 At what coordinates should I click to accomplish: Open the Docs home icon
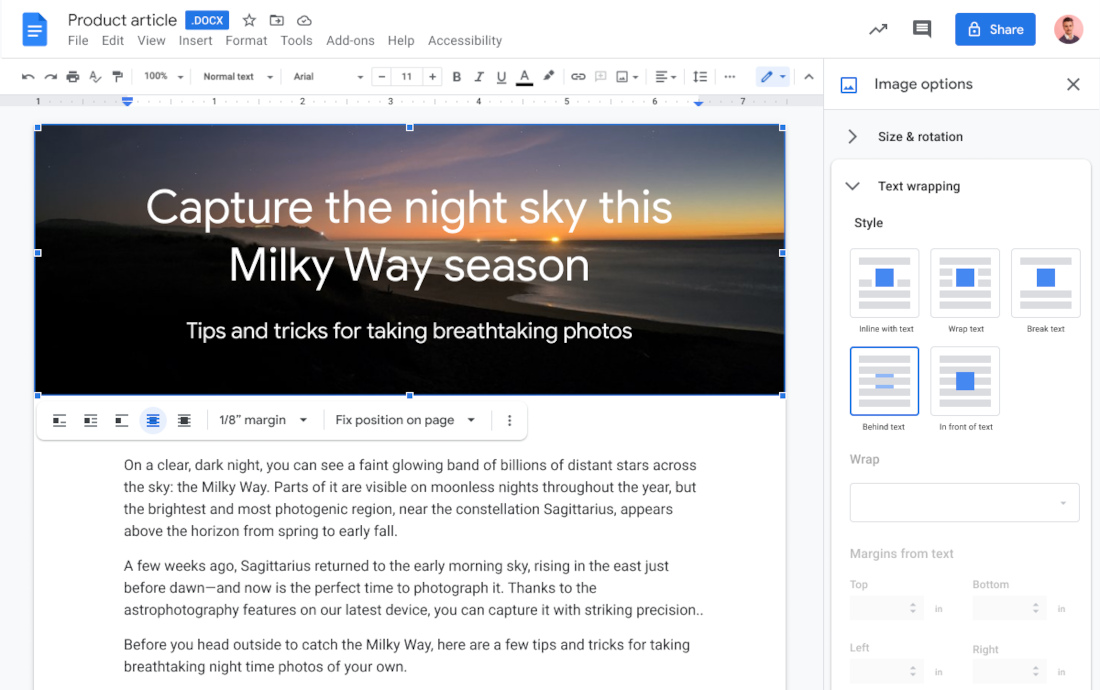point(35,29)
